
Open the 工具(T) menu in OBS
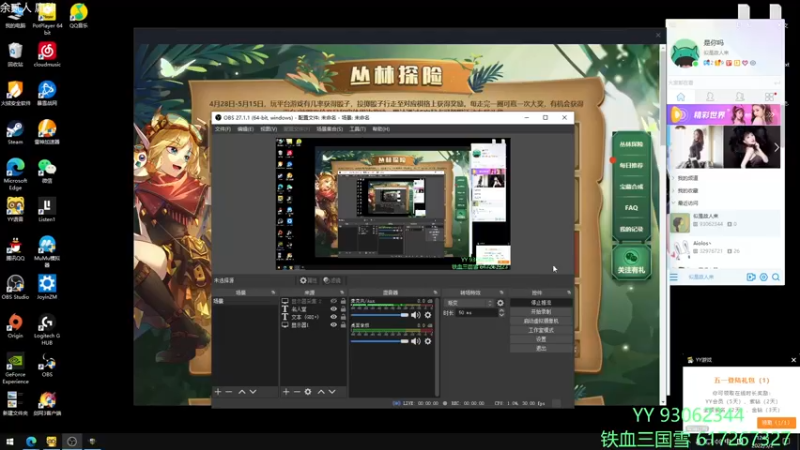357,130
